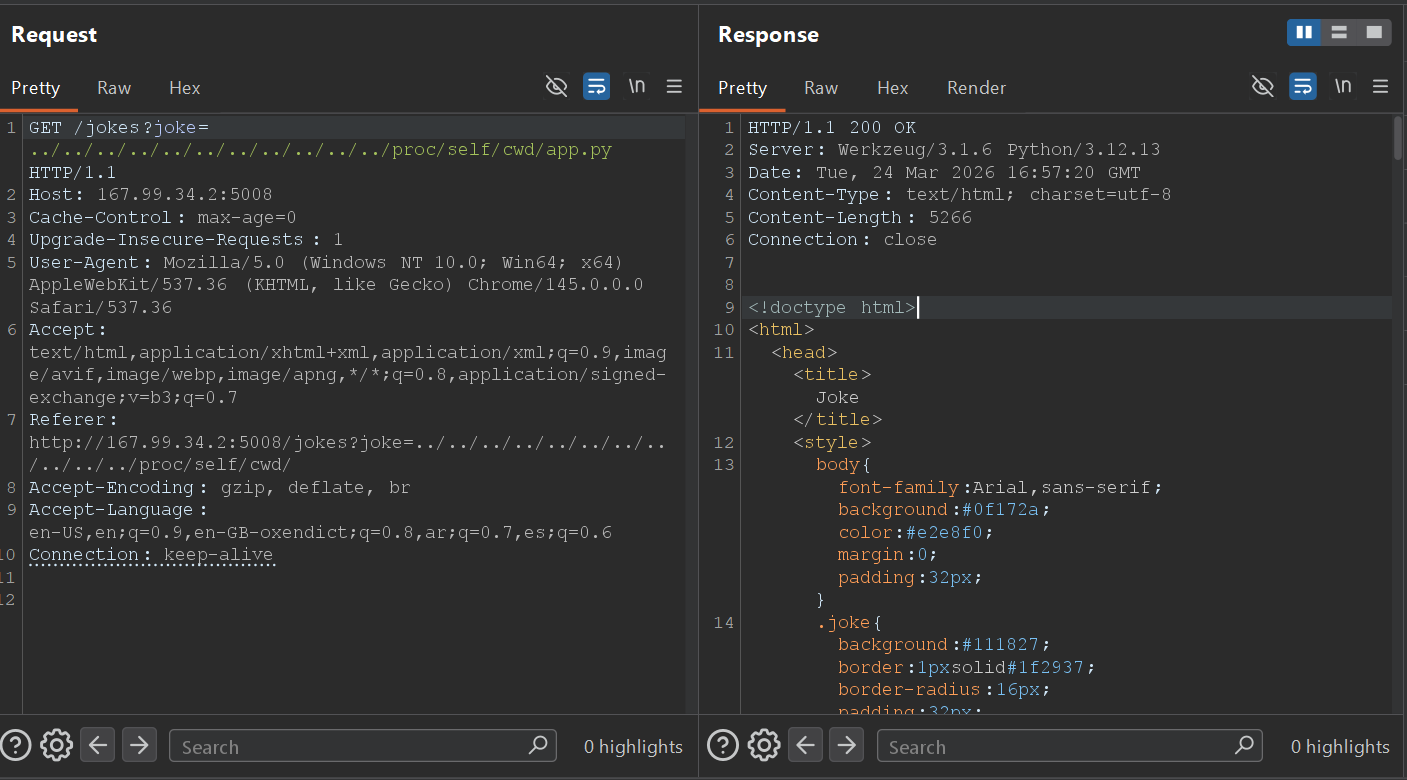This screenshot has width=1407, height=780.
Task: Click HTTP/1.1 200 OK status line
Action: [832, 127]
